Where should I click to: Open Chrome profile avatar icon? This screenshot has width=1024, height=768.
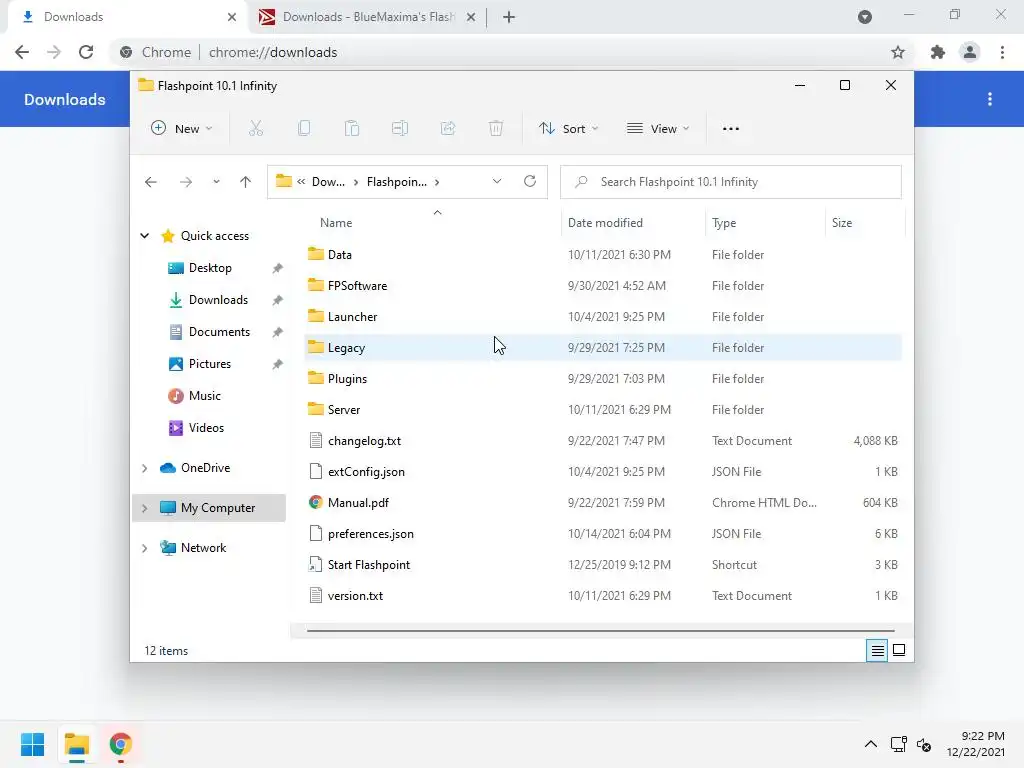(x=970, y=52)
